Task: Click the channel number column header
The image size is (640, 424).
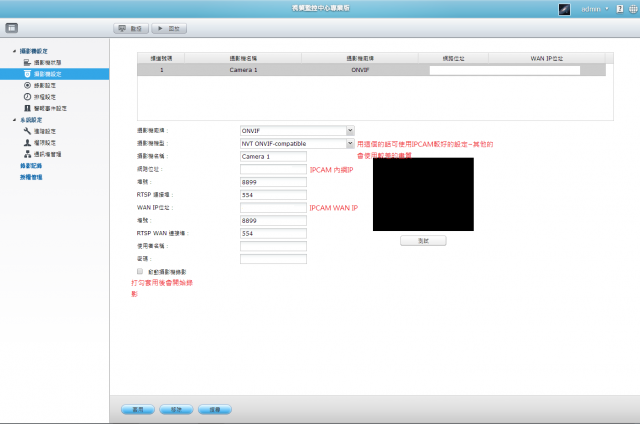Action: (x=161, y=58)
